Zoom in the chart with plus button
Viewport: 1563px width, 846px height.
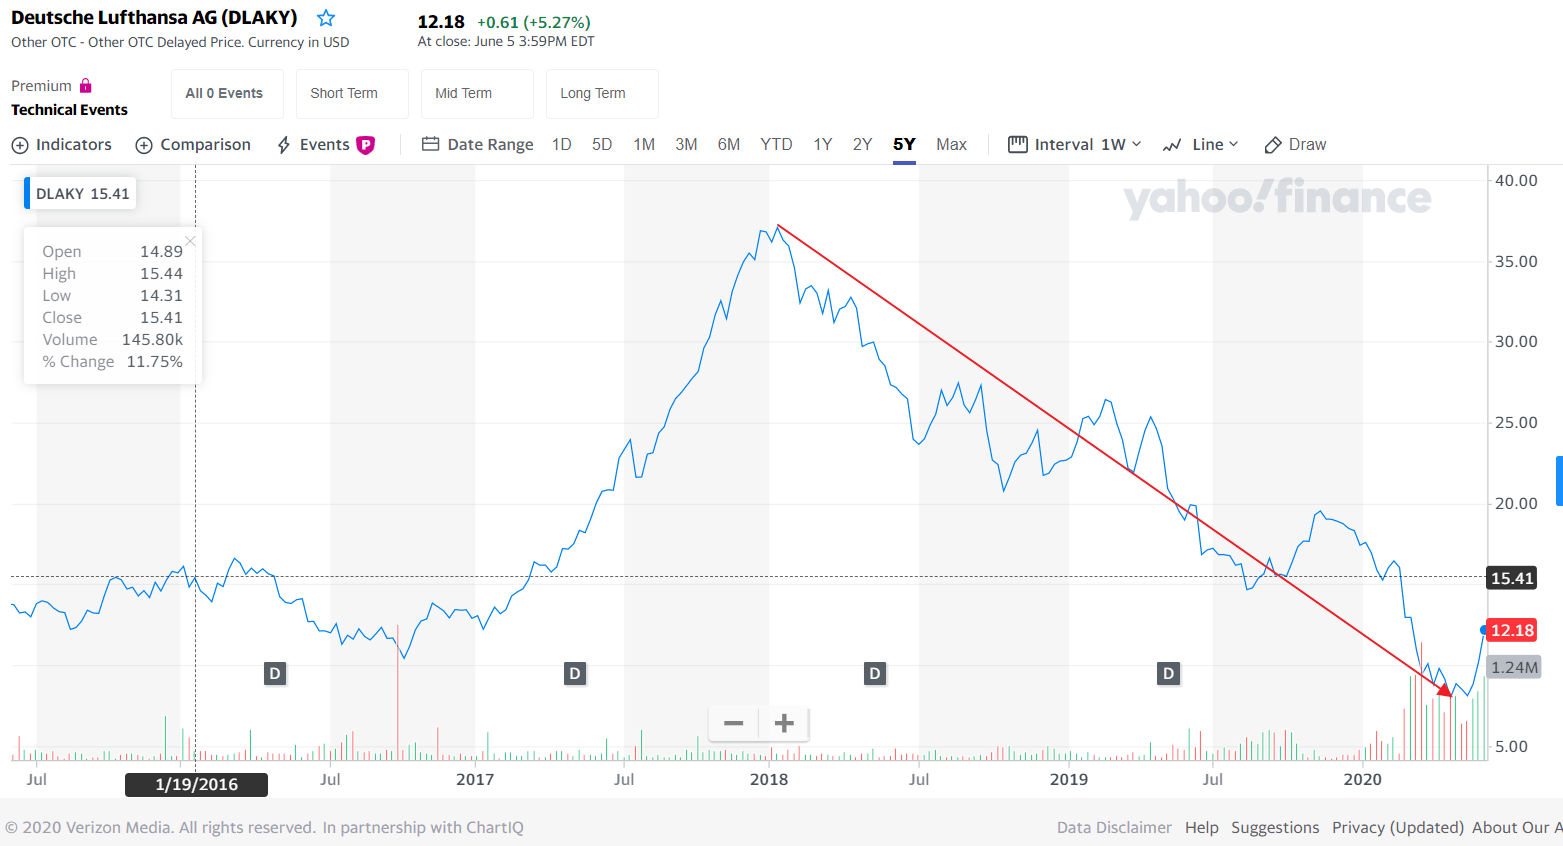(x=784, y=723)
